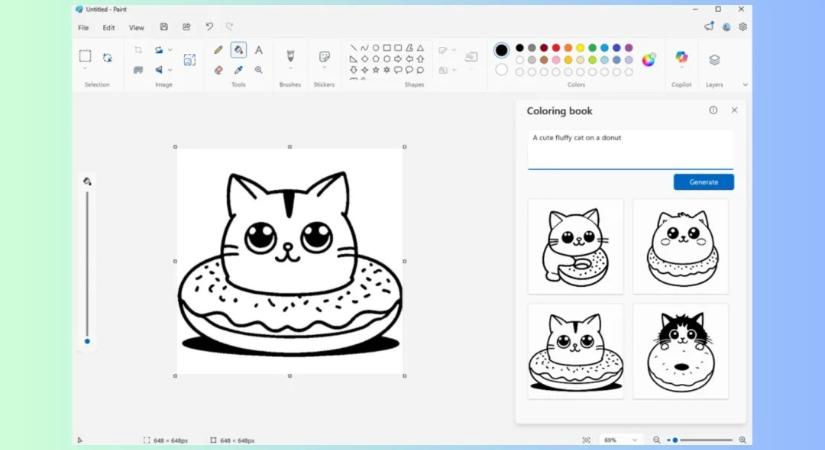Pick the purple color swatch
Image resolution: width=825 pixels, height=450 pixels.
point(628,48)
